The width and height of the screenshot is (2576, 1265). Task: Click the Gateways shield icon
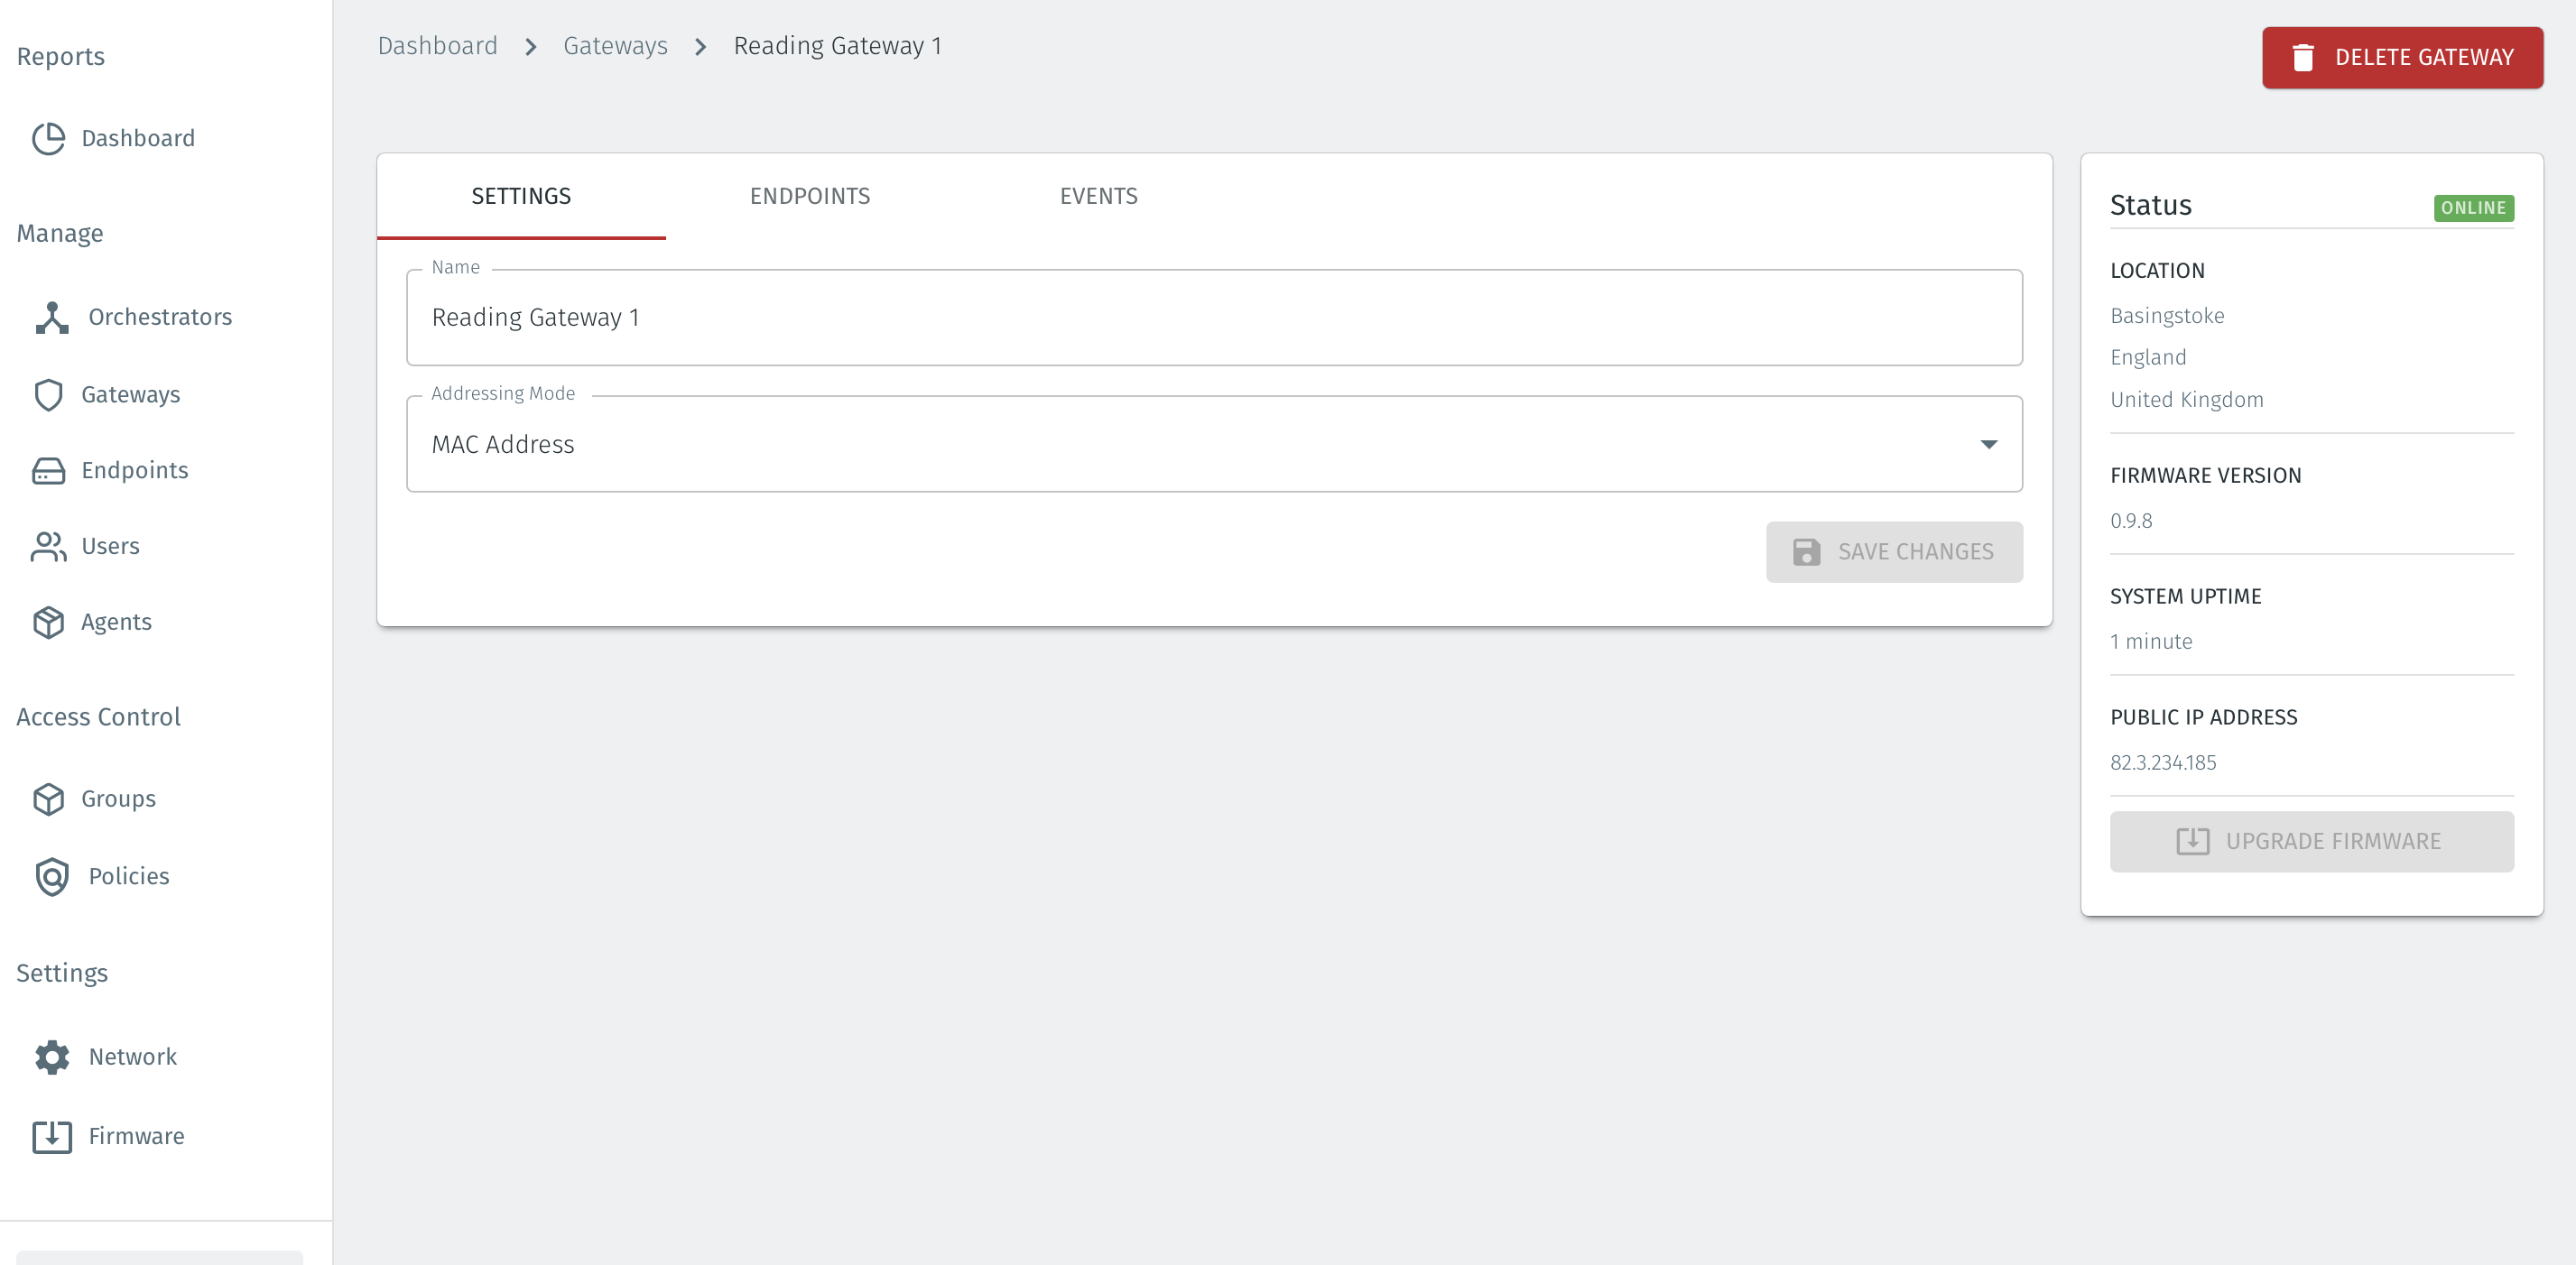point(48,395)
